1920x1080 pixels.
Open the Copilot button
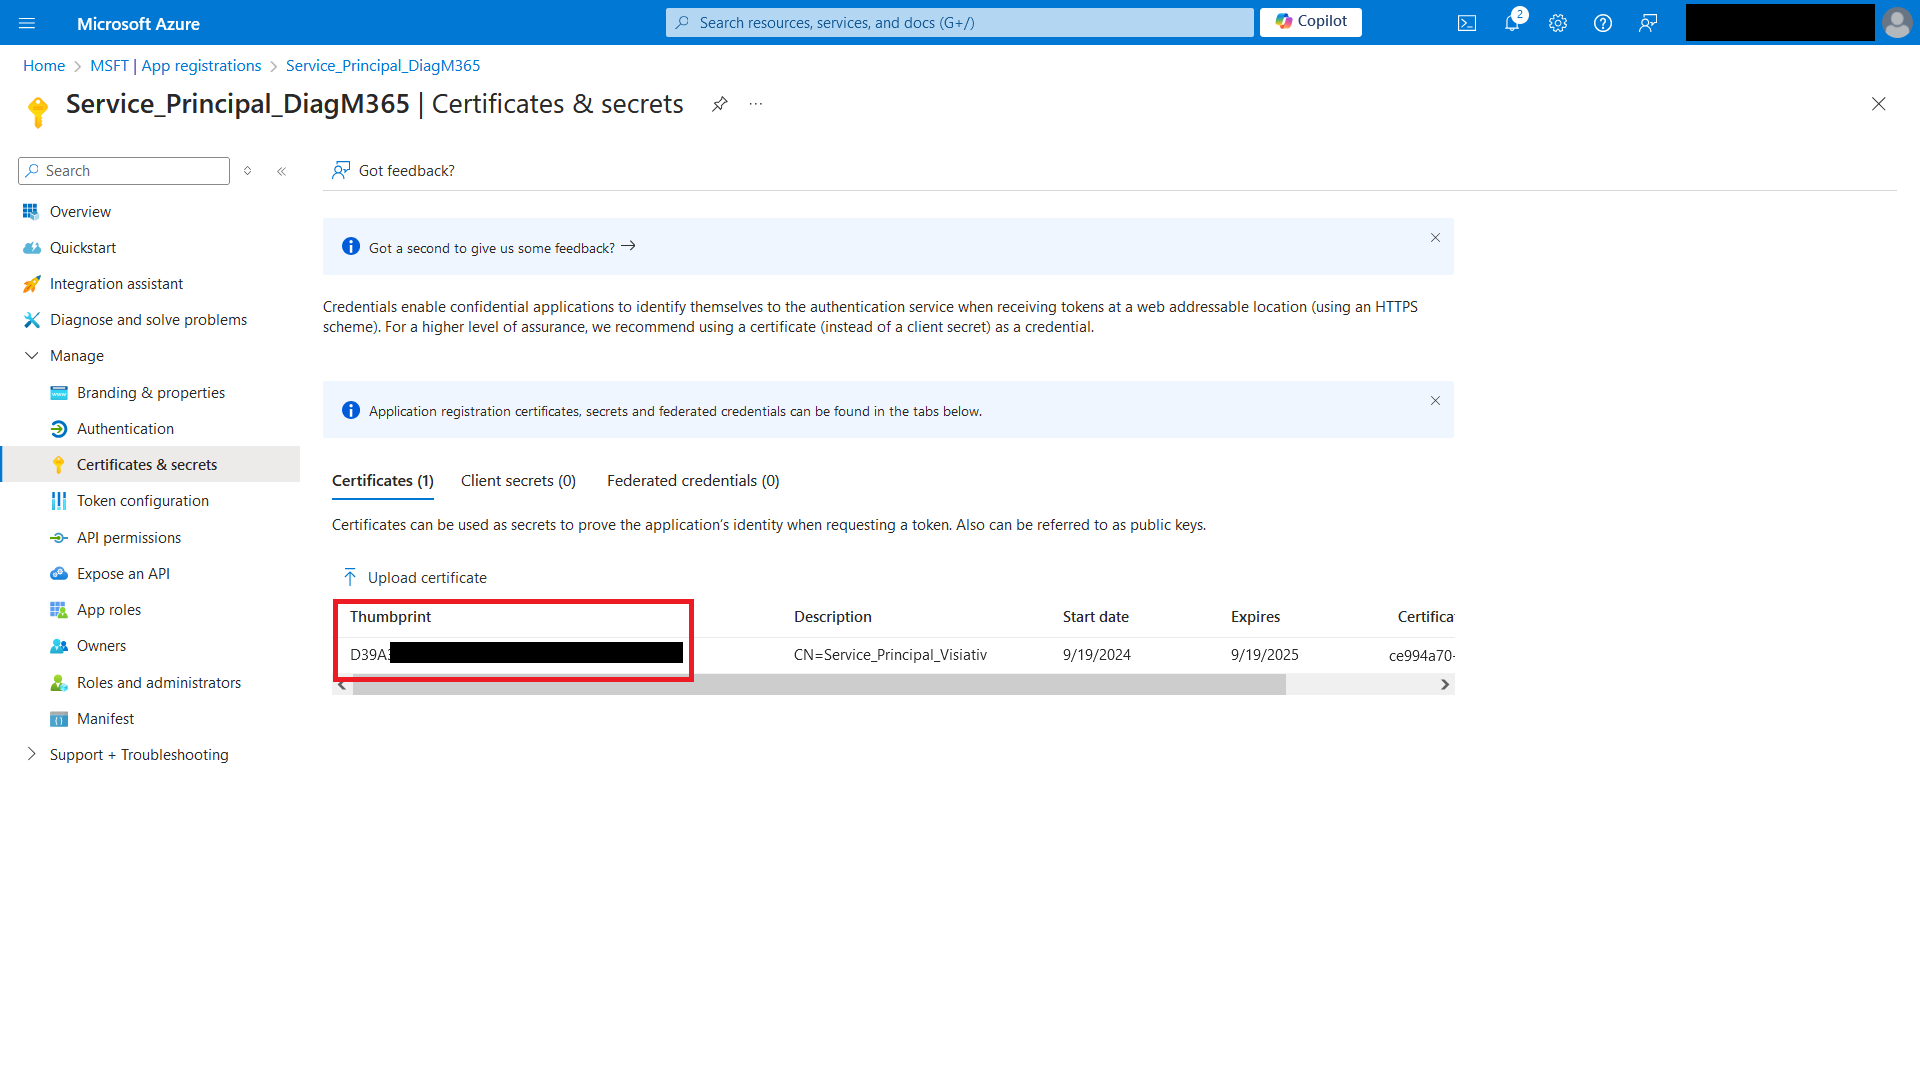1310,22
